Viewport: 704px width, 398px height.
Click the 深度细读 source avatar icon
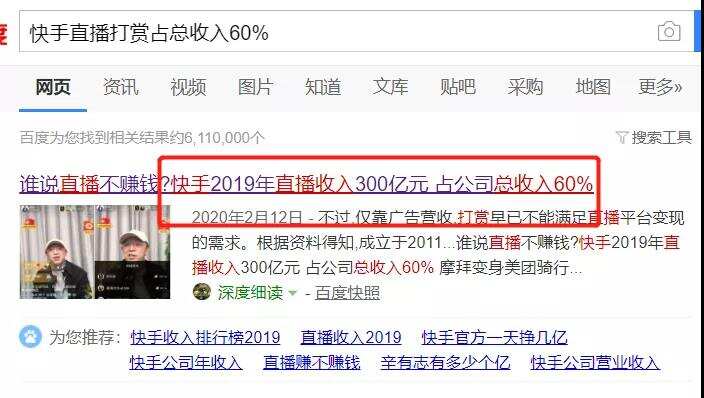202,292
